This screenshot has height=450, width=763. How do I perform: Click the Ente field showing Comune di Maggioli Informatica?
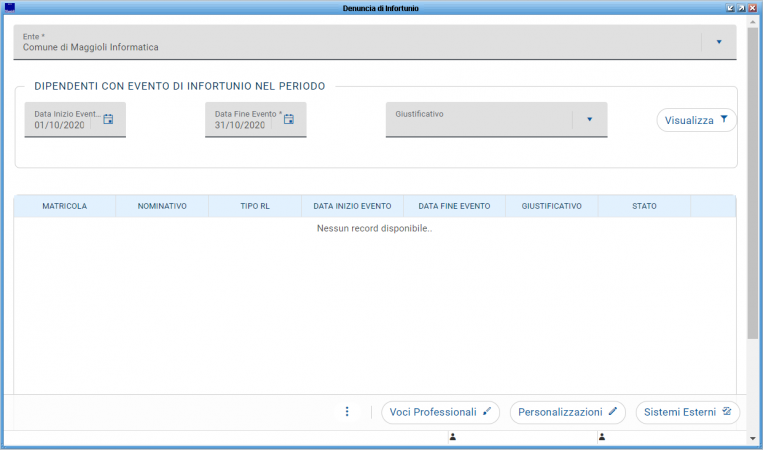[375, 42]
